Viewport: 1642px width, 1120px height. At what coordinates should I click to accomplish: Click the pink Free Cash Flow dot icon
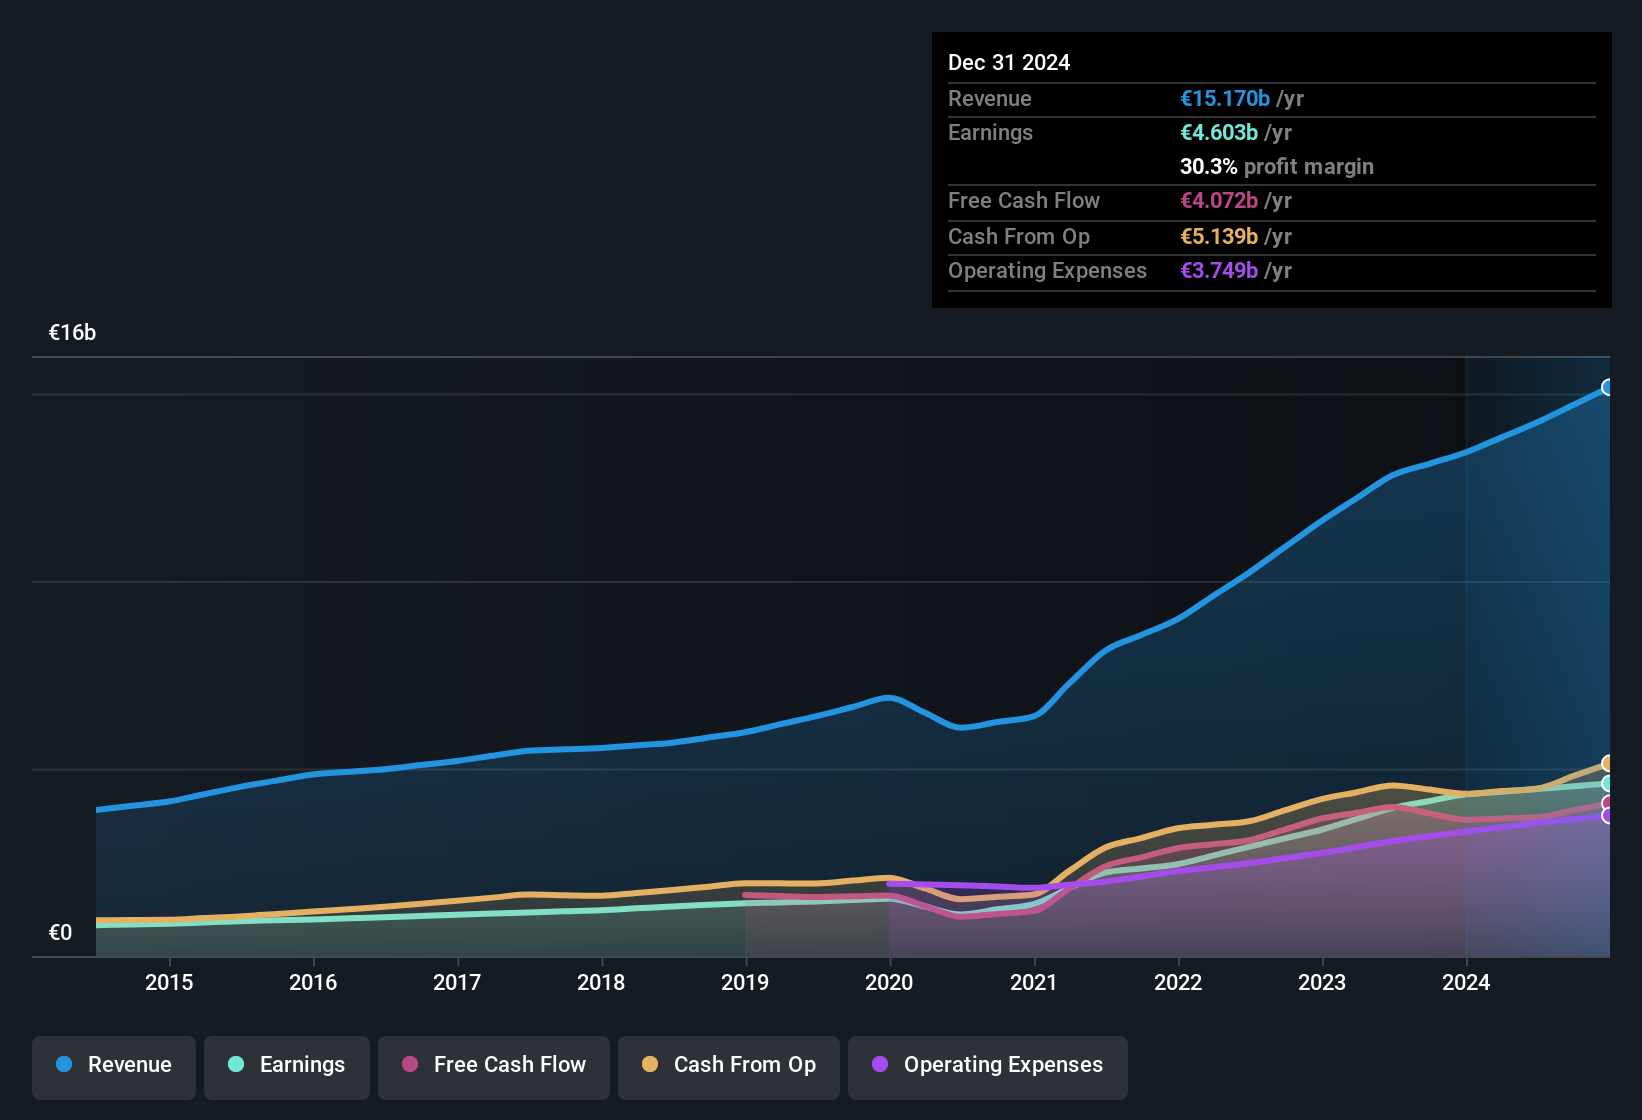coord(409,1065)
